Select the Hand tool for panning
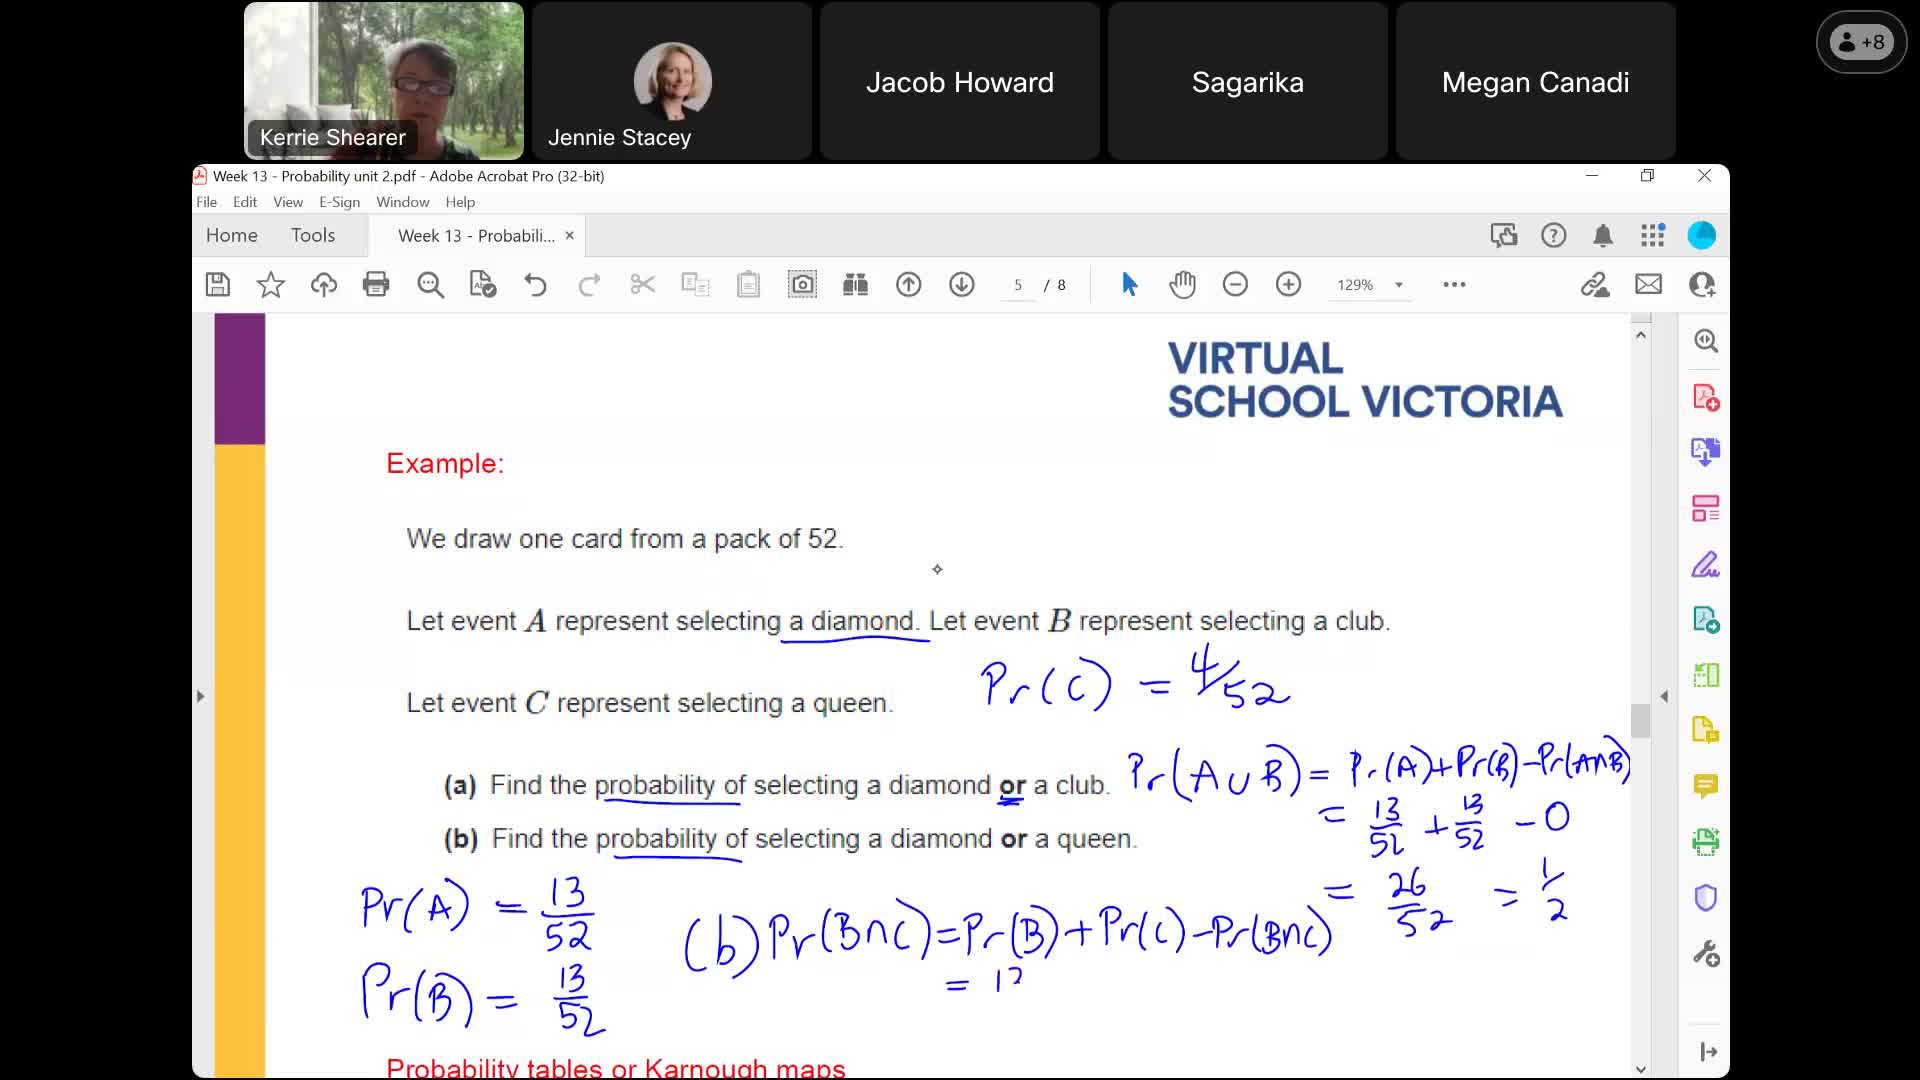 pos(1182,284)
